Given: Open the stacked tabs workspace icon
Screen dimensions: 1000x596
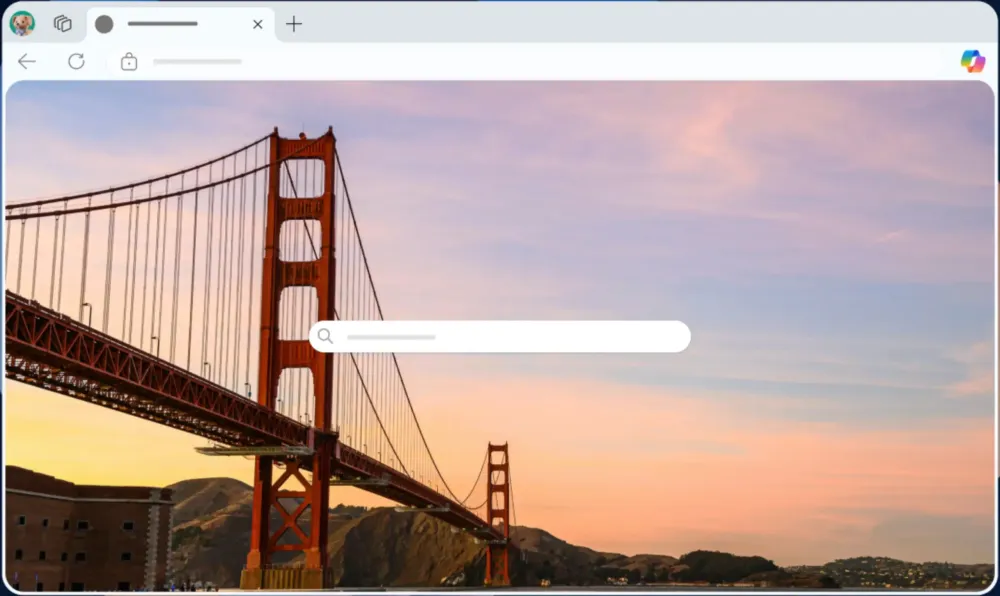Looking at the screenshot, I should coord(62,23).
